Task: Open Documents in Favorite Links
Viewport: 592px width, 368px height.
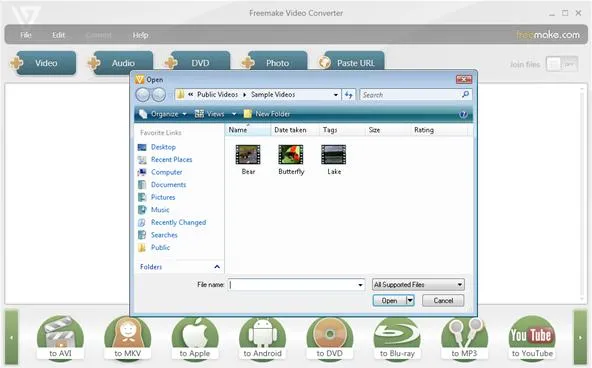Action: (168, 185)
